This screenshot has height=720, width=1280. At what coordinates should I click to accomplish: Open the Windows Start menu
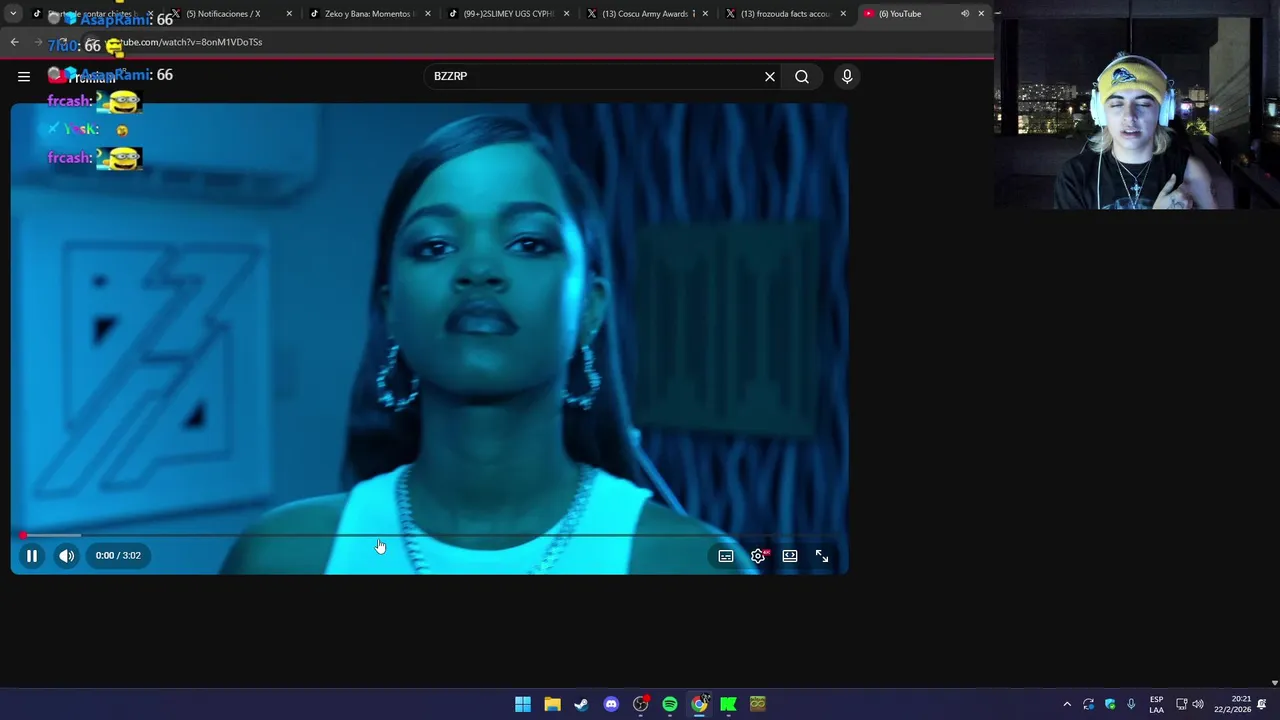(523, 704)
